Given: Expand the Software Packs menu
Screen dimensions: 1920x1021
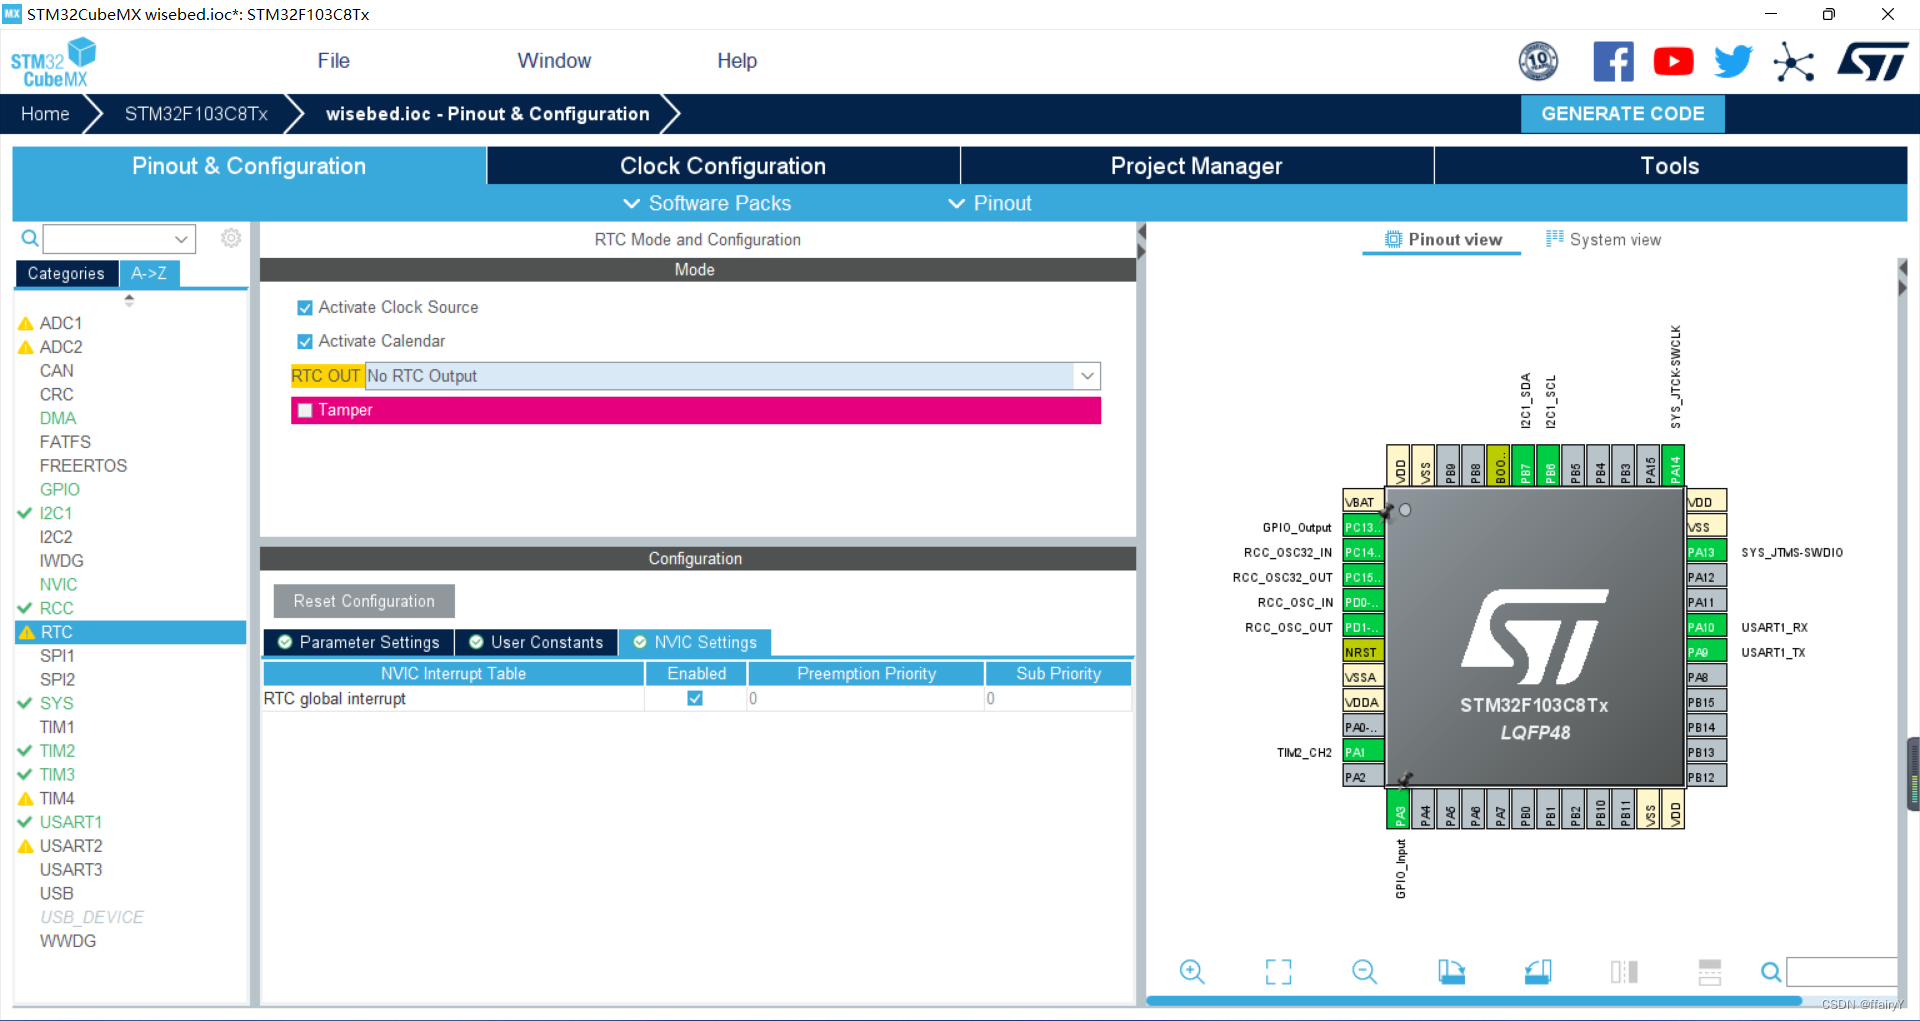Looking at the screenshot, I should coord(707,203).
